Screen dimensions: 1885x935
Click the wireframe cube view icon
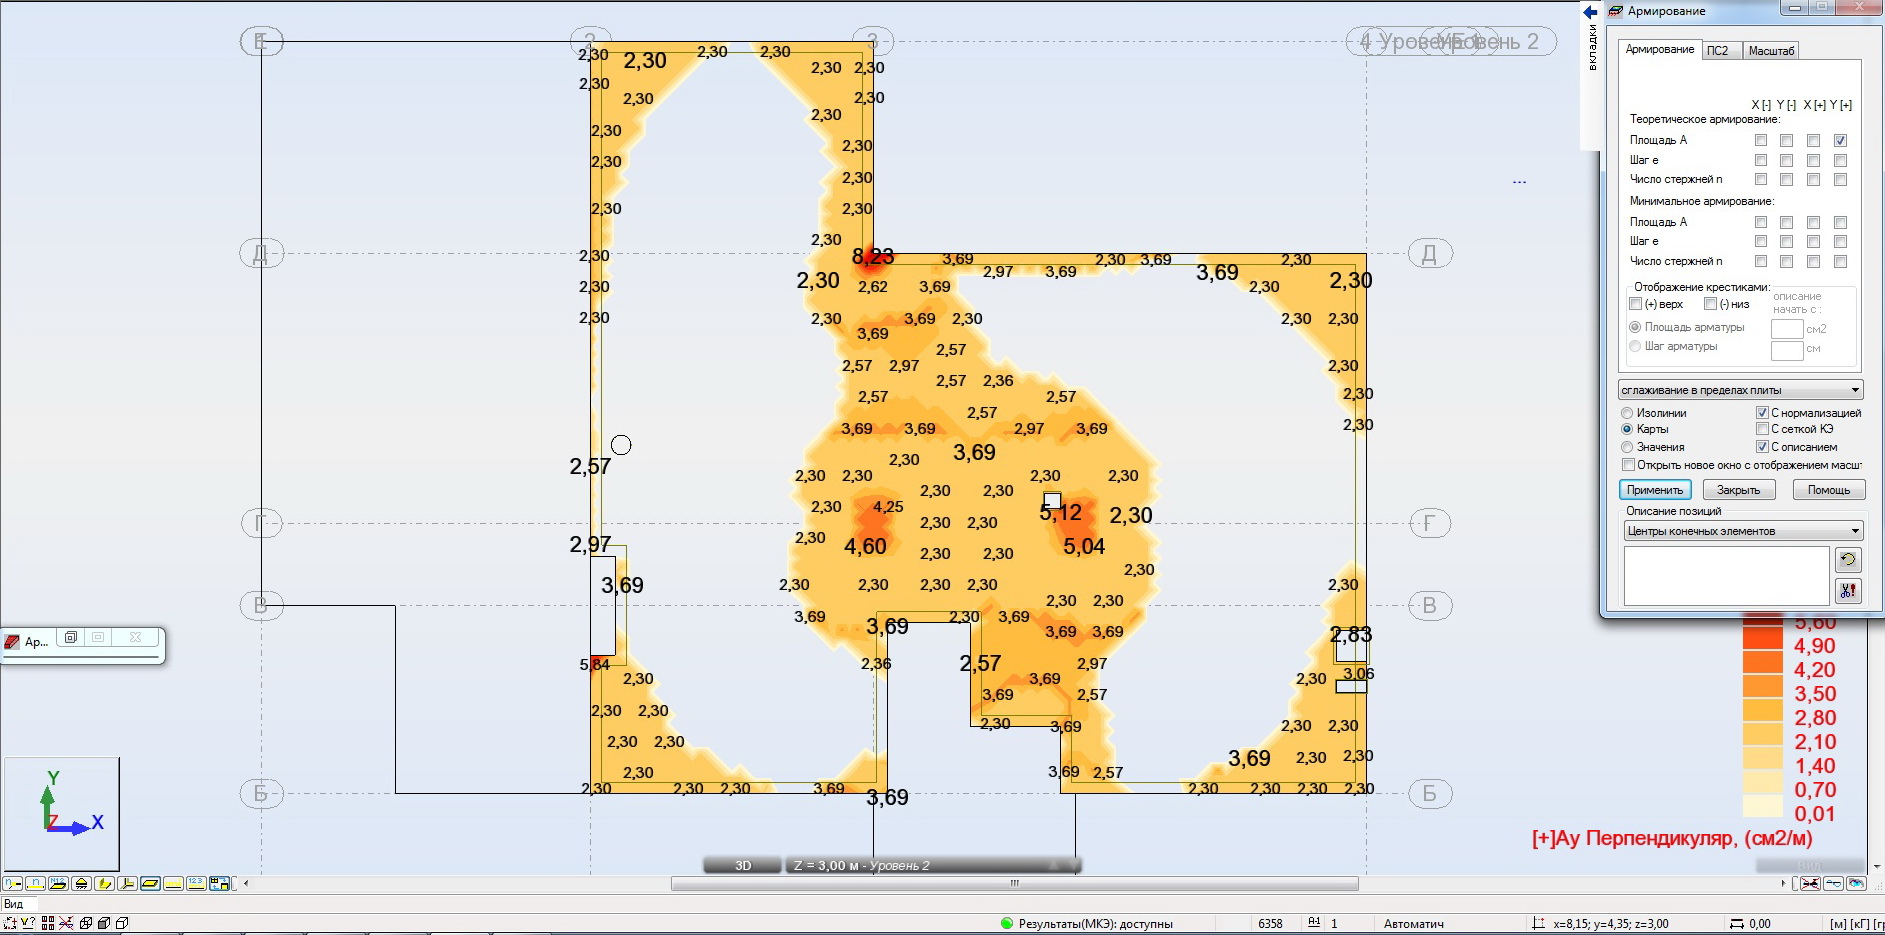pos(86,923)
